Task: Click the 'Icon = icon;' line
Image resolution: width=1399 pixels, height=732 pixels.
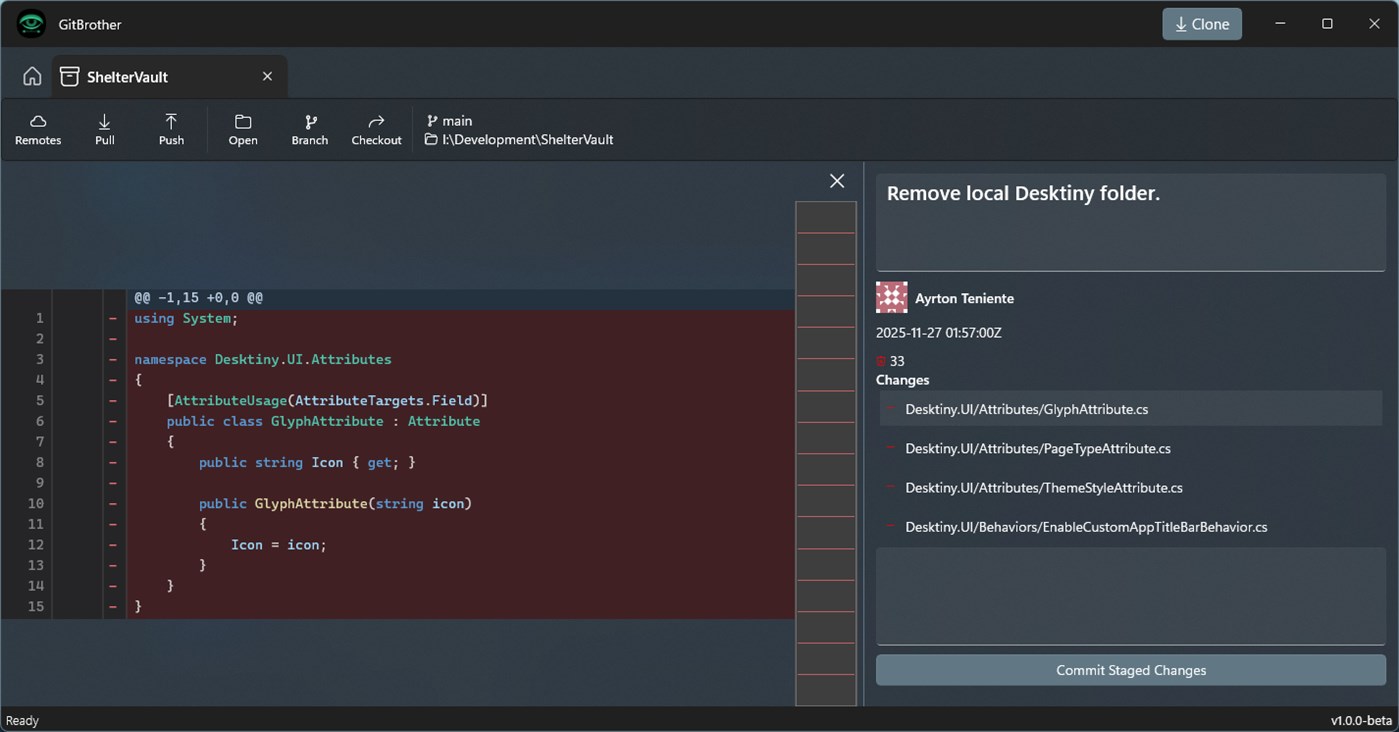Action: tap(279, 544)
